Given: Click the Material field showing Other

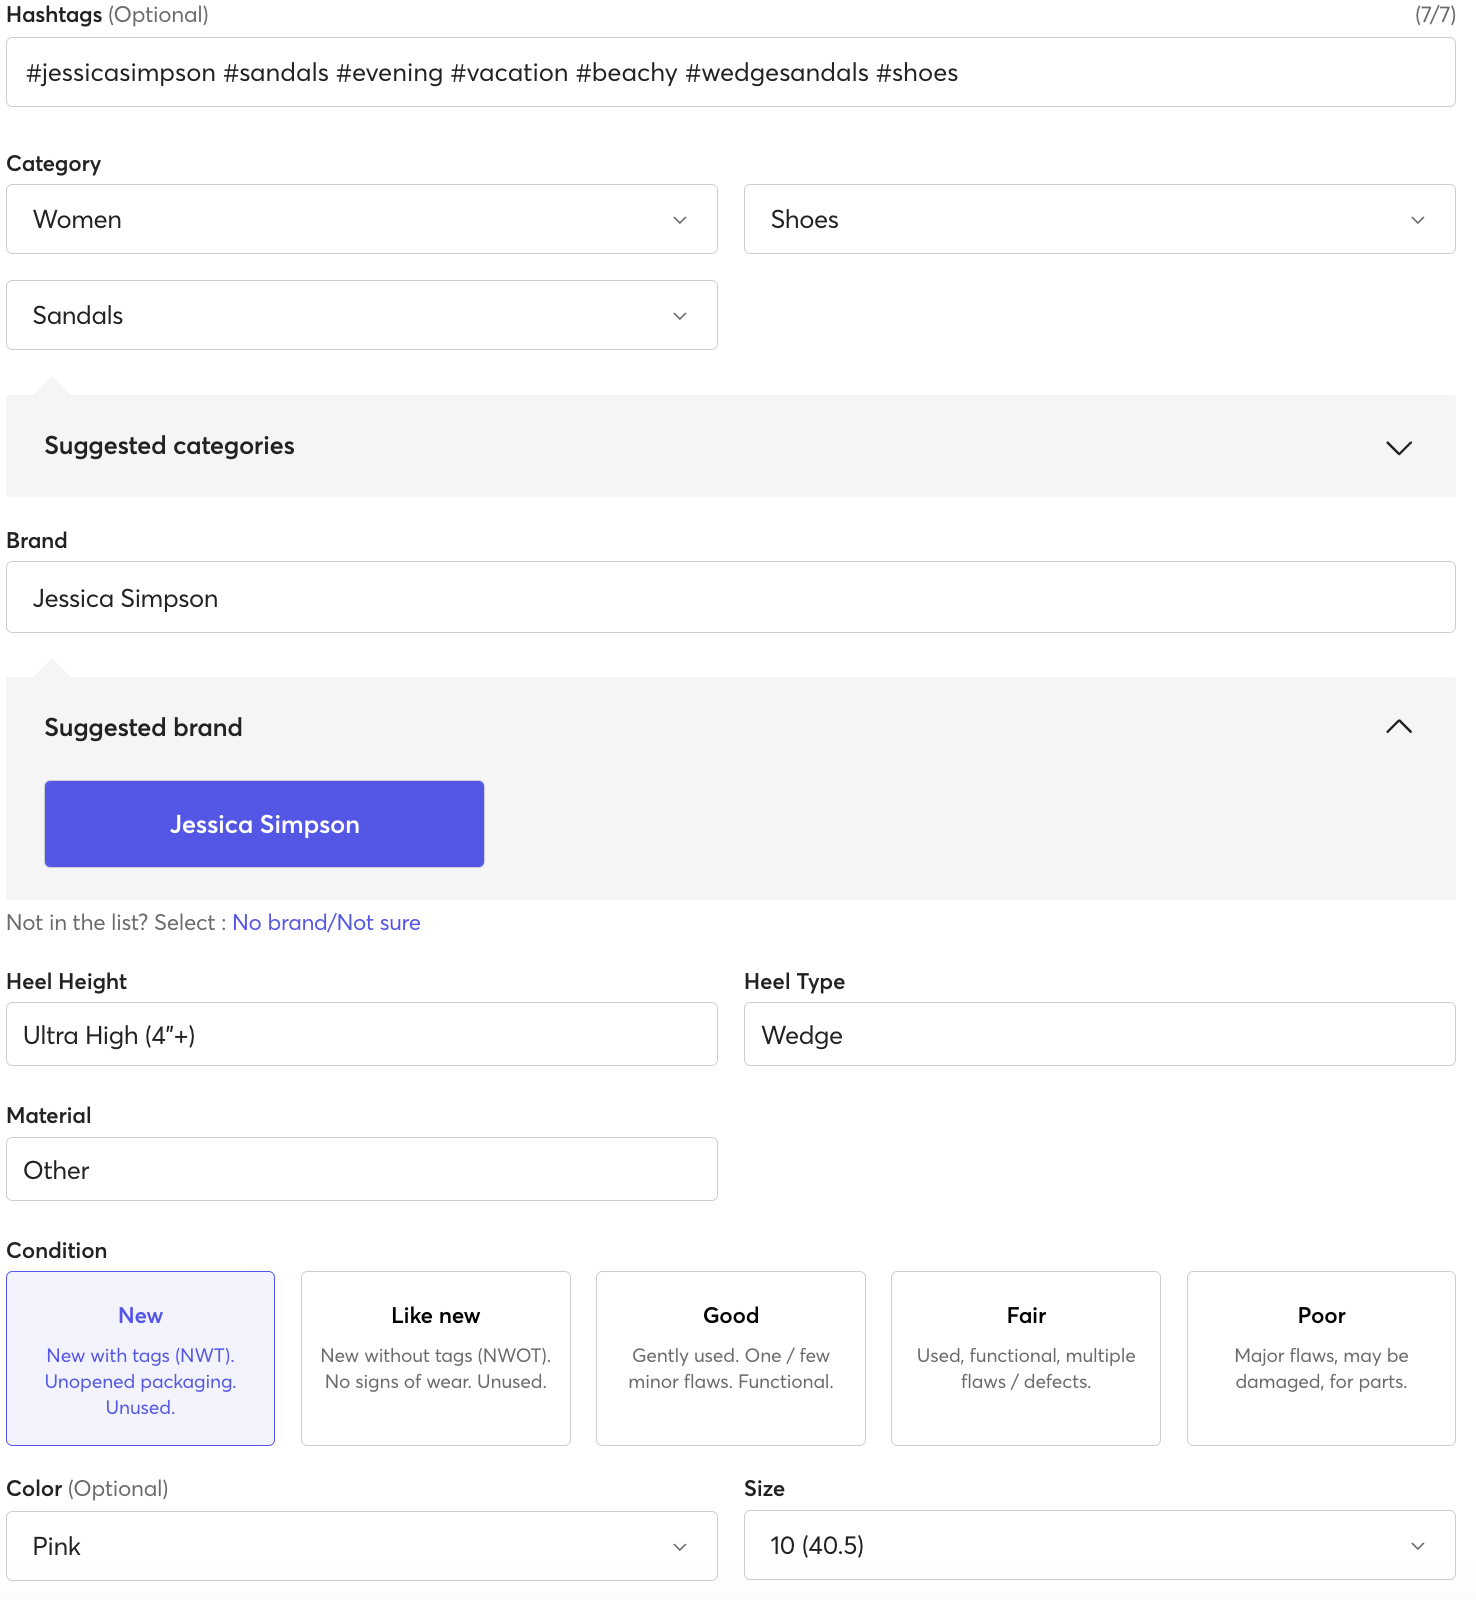Looking at the screenshot, I should [x=361, y=1169].
